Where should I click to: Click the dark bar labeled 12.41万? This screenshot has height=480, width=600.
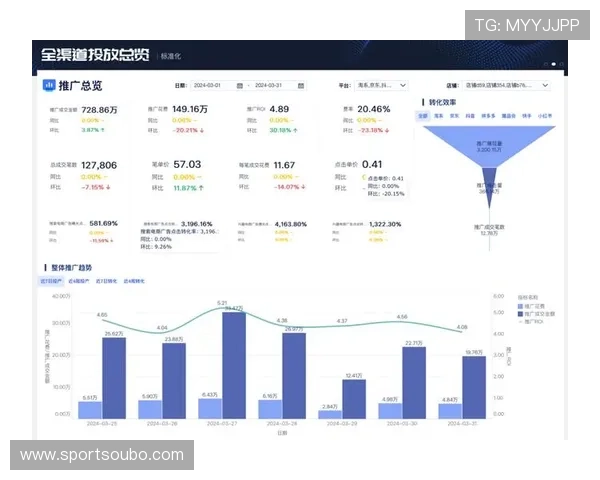[354, 399]
